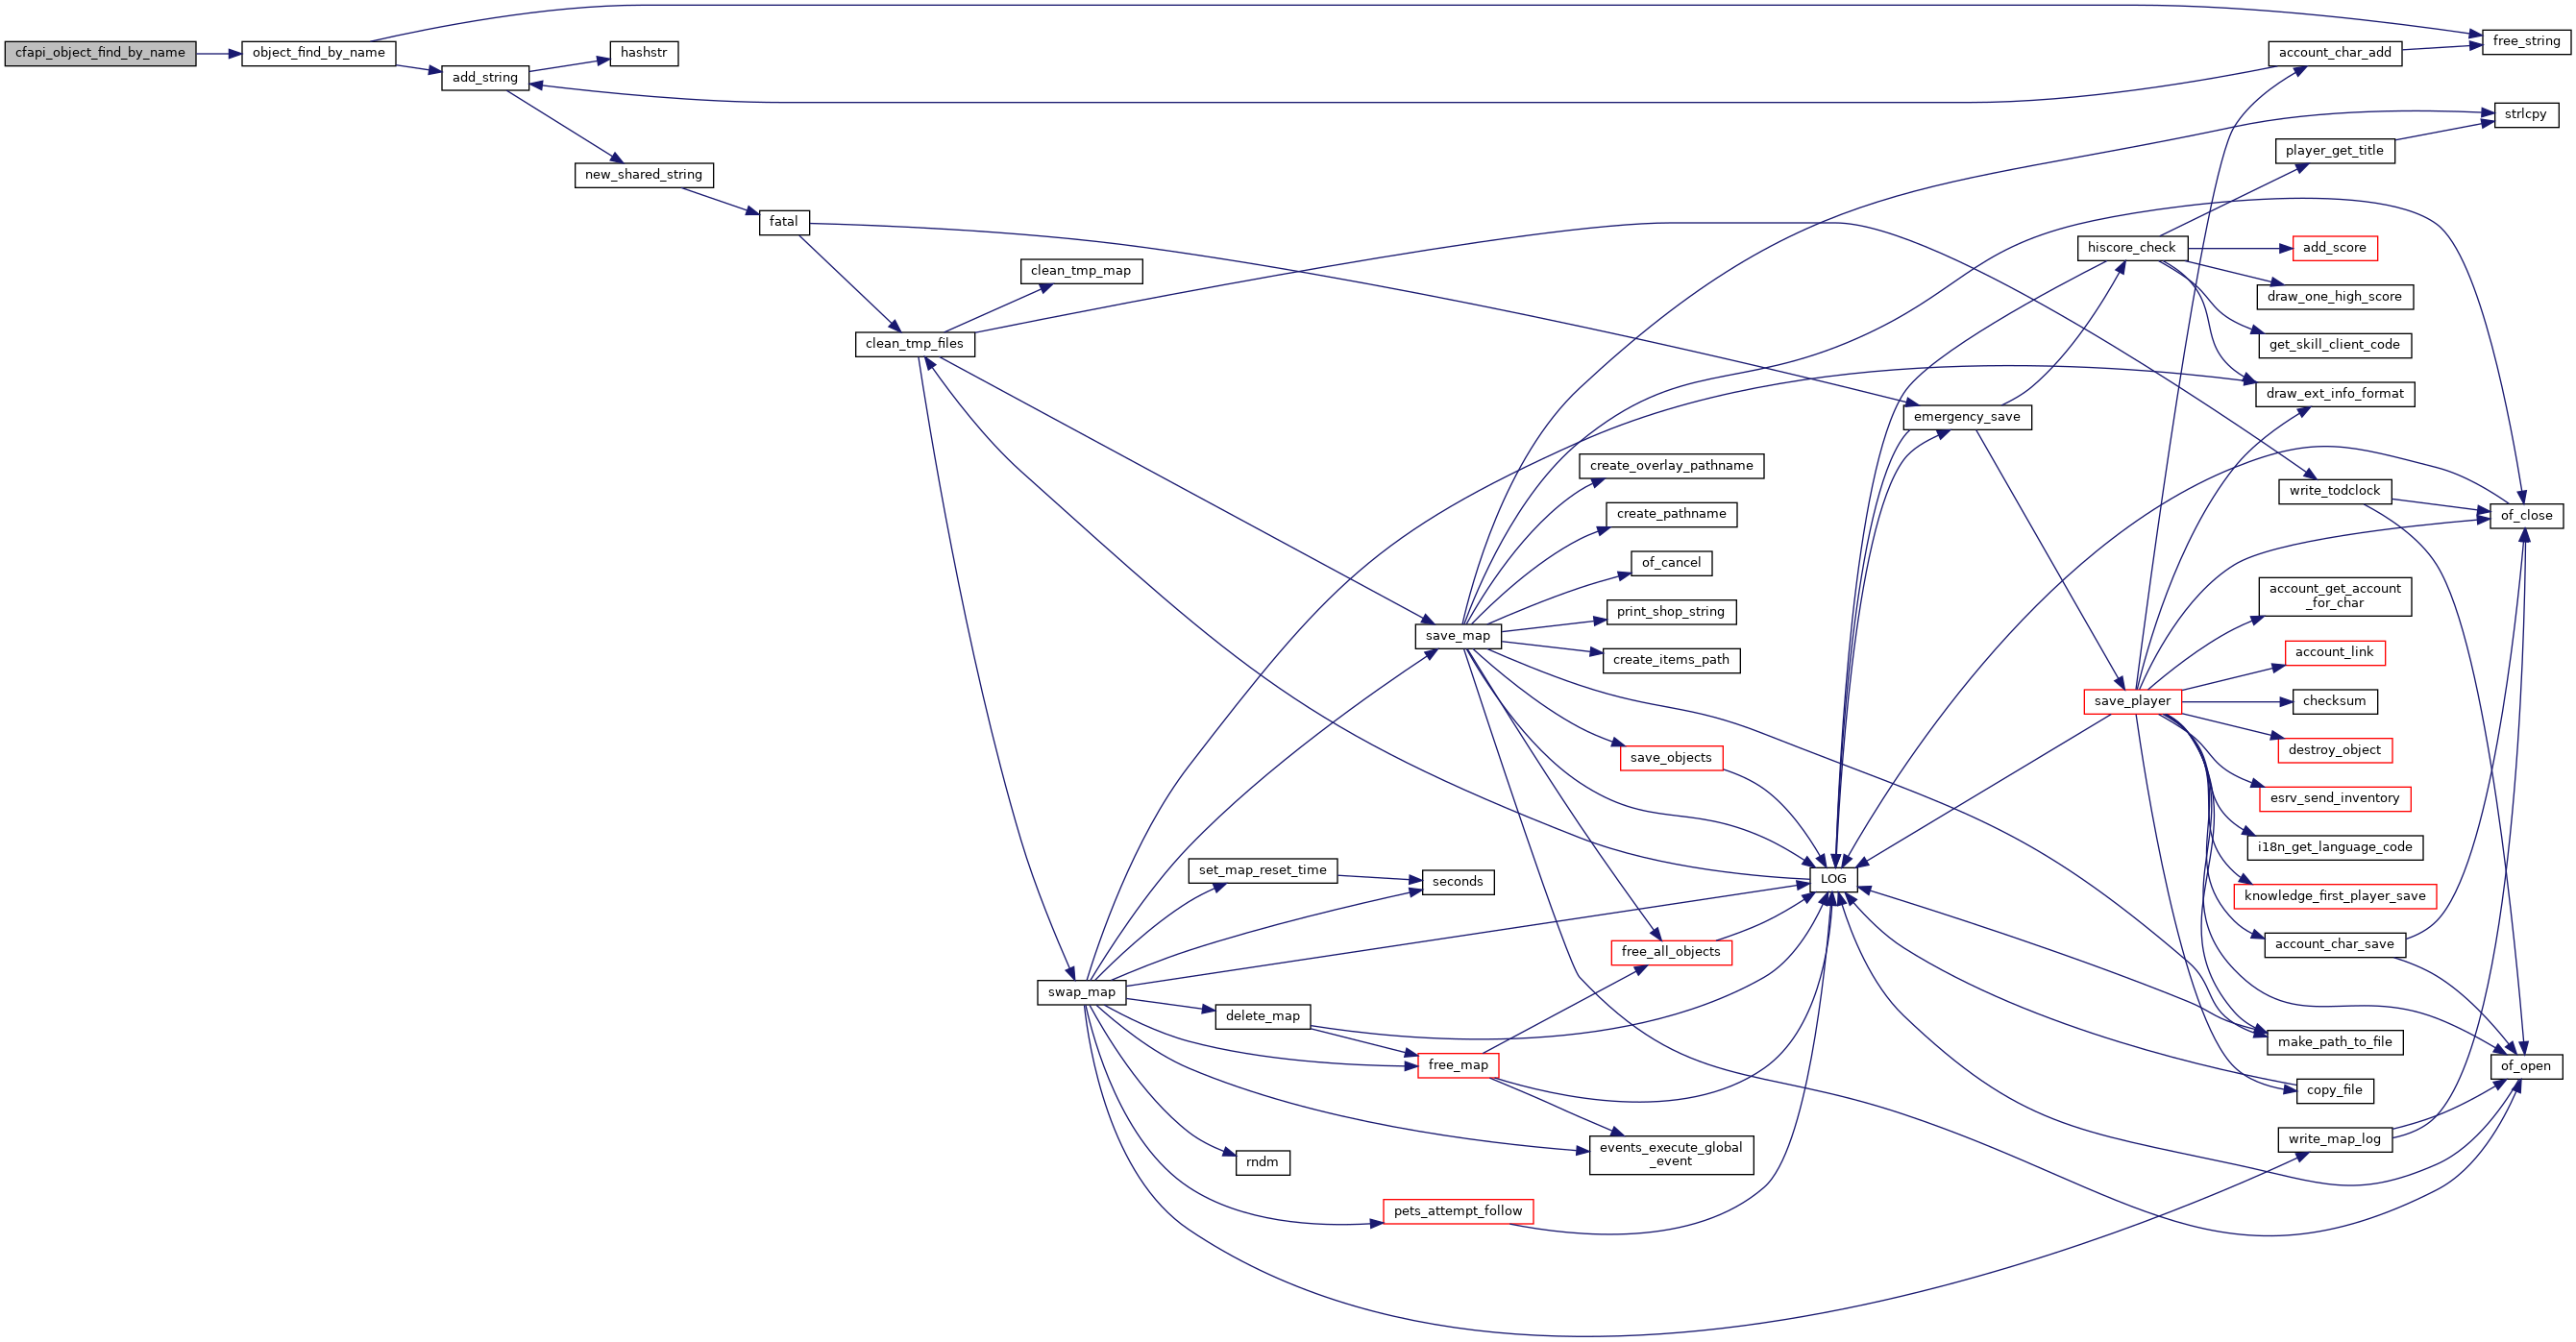Open the make_path_to_file node
The width and height of the screenshot is (2576, 1342).
click(x=2335, y=1042)
